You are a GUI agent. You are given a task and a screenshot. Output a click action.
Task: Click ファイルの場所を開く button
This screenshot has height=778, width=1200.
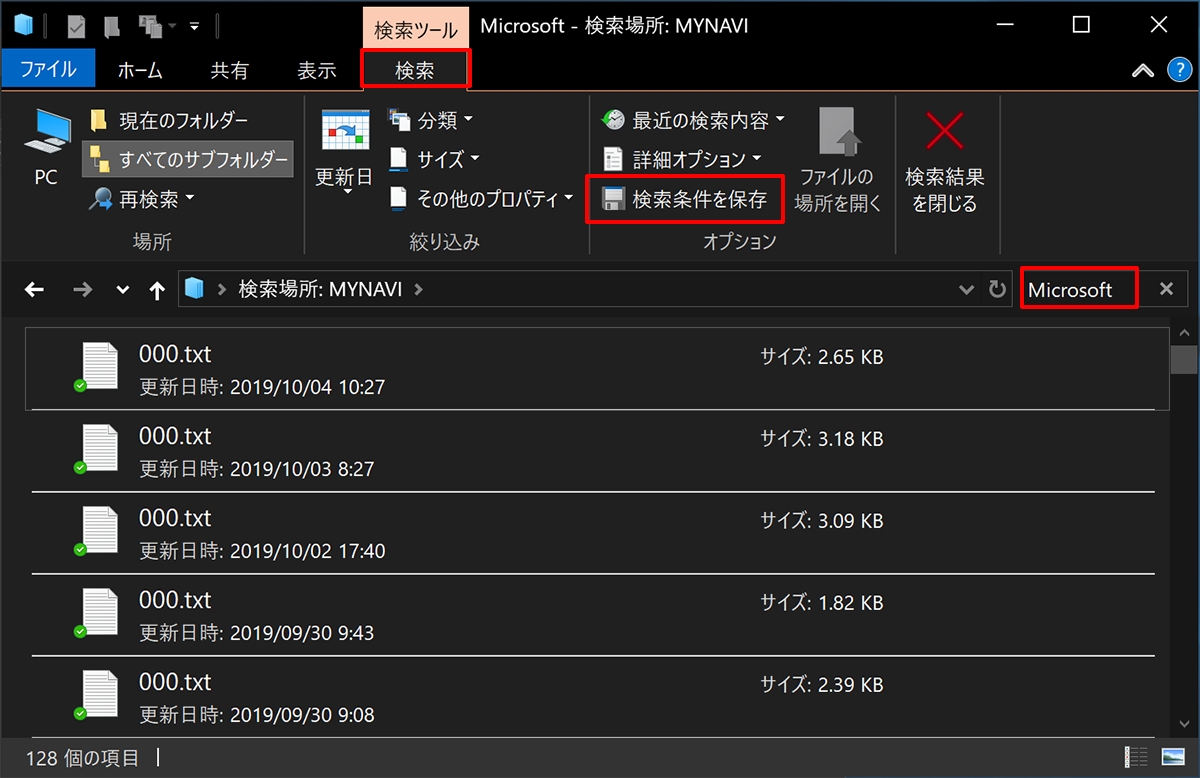(838, 160)
